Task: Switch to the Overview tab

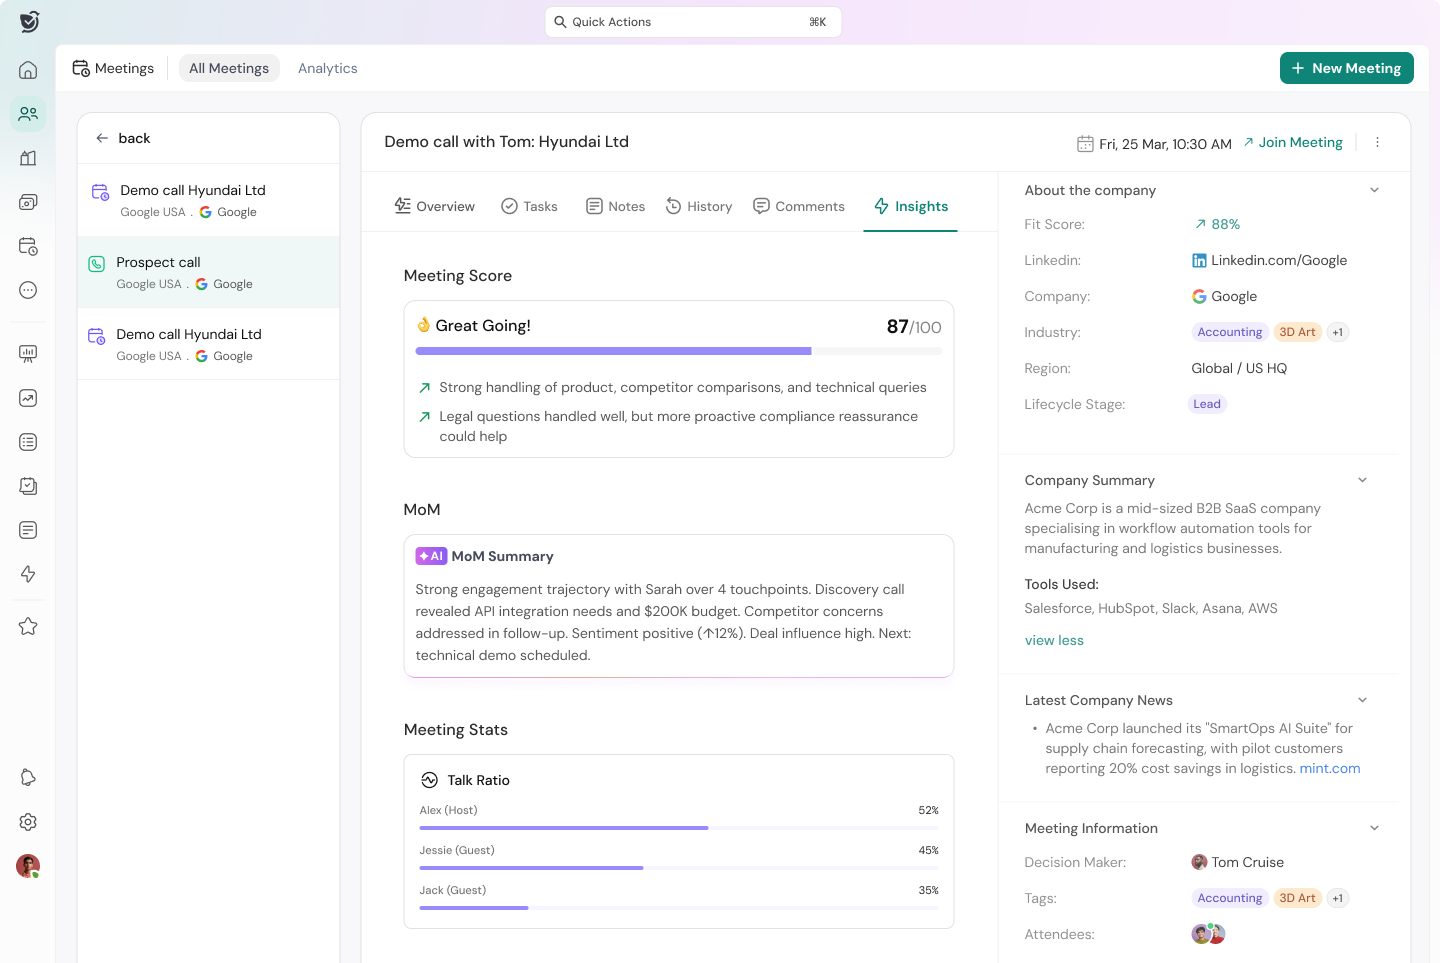Action: coord(435,206)
